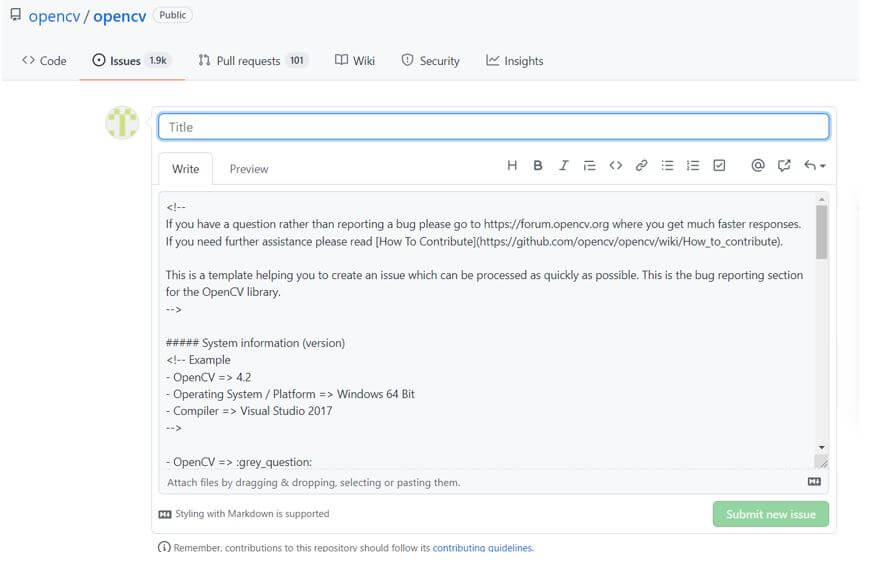The width and height of the screenshot is (879, 573).
Task: Add a bulleted list
Action: (667, 165)
